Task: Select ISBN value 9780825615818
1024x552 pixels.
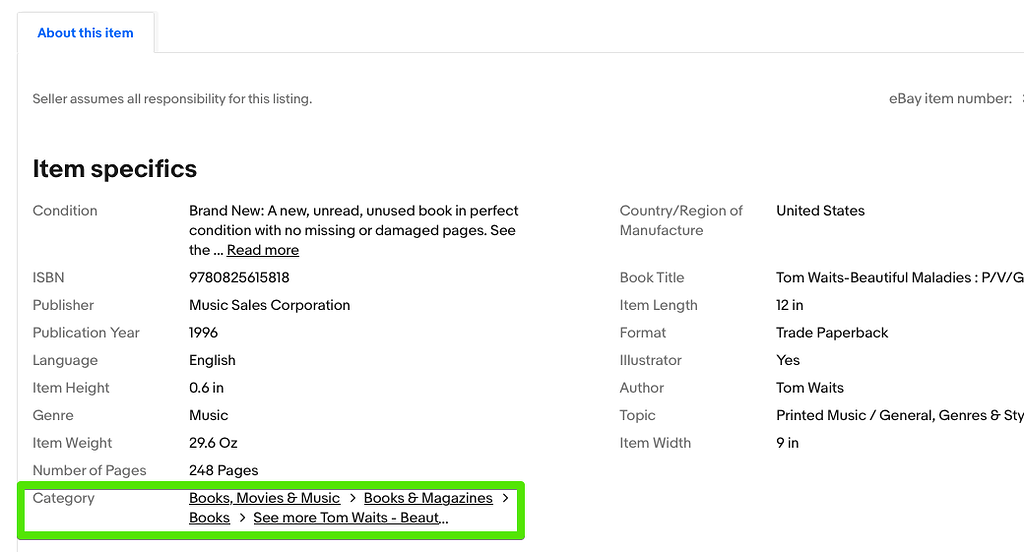Action: [x=239, y=278]
